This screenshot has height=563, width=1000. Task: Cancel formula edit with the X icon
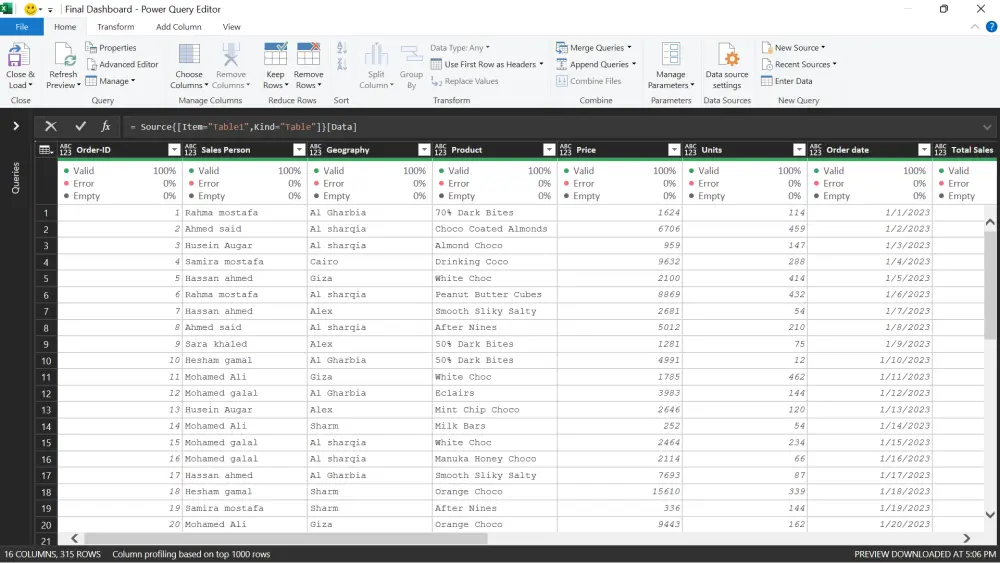(x=50, y=126)
